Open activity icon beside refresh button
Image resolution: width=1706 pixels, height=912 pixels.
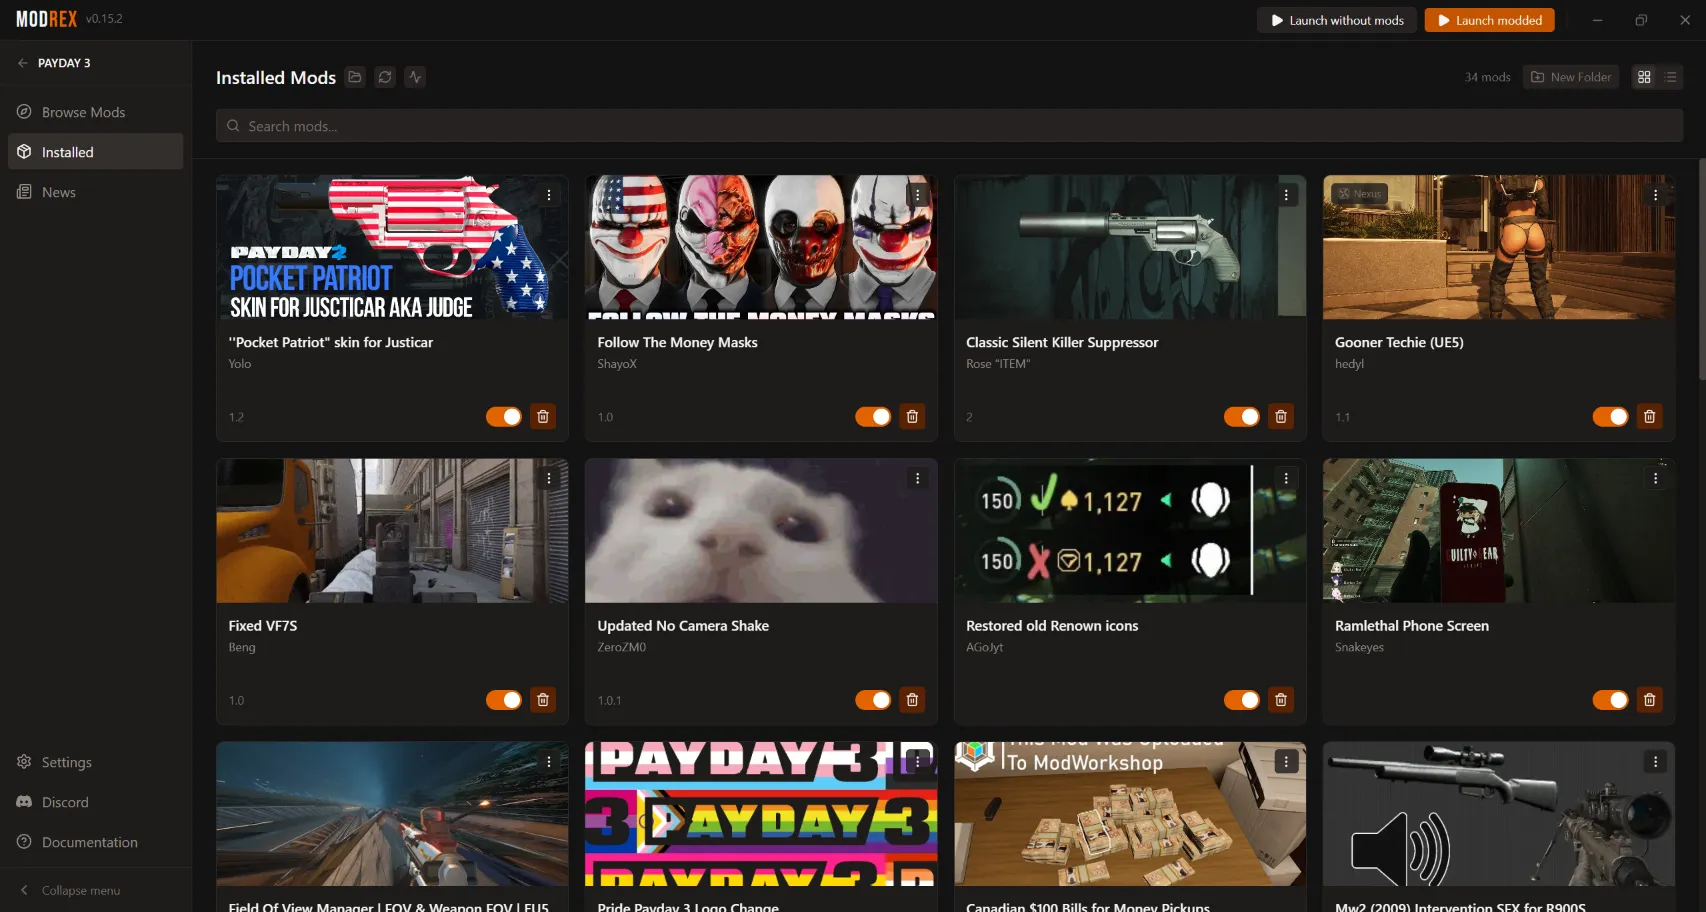point(415,77)
